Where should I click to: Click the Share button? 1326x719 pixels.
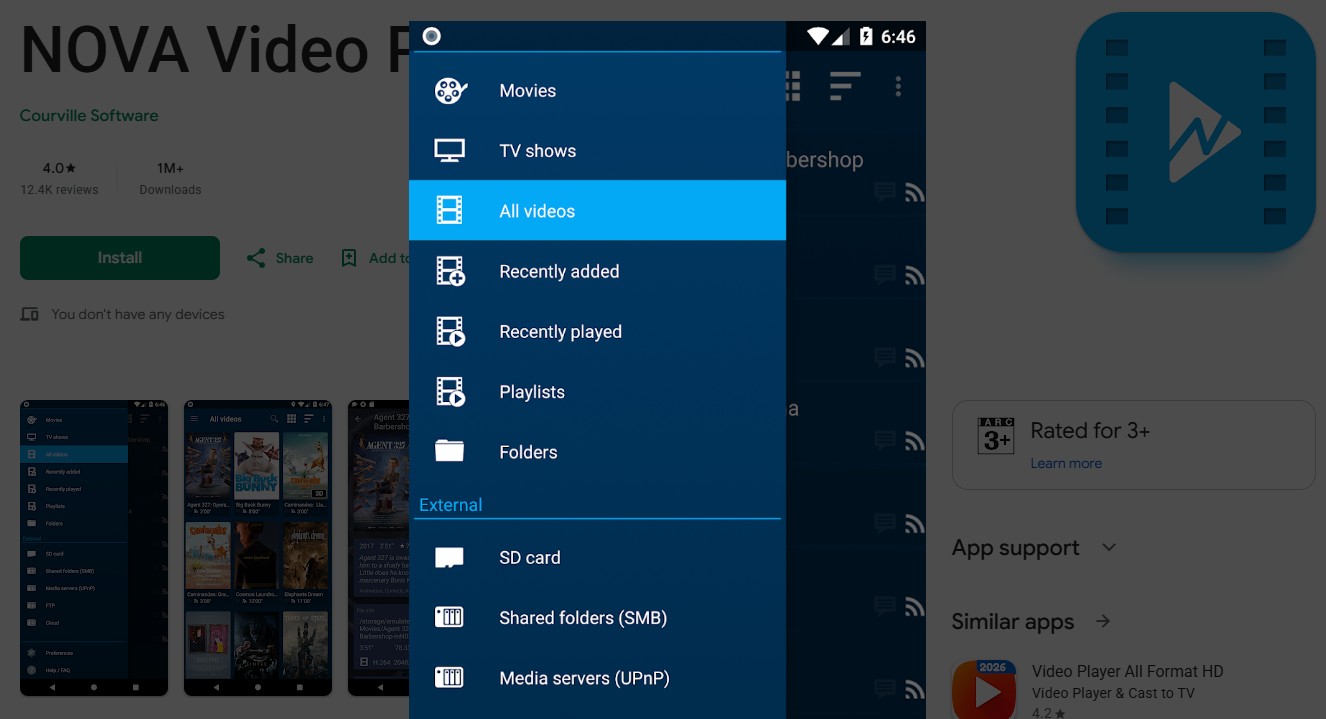click(x=280, y=258)
